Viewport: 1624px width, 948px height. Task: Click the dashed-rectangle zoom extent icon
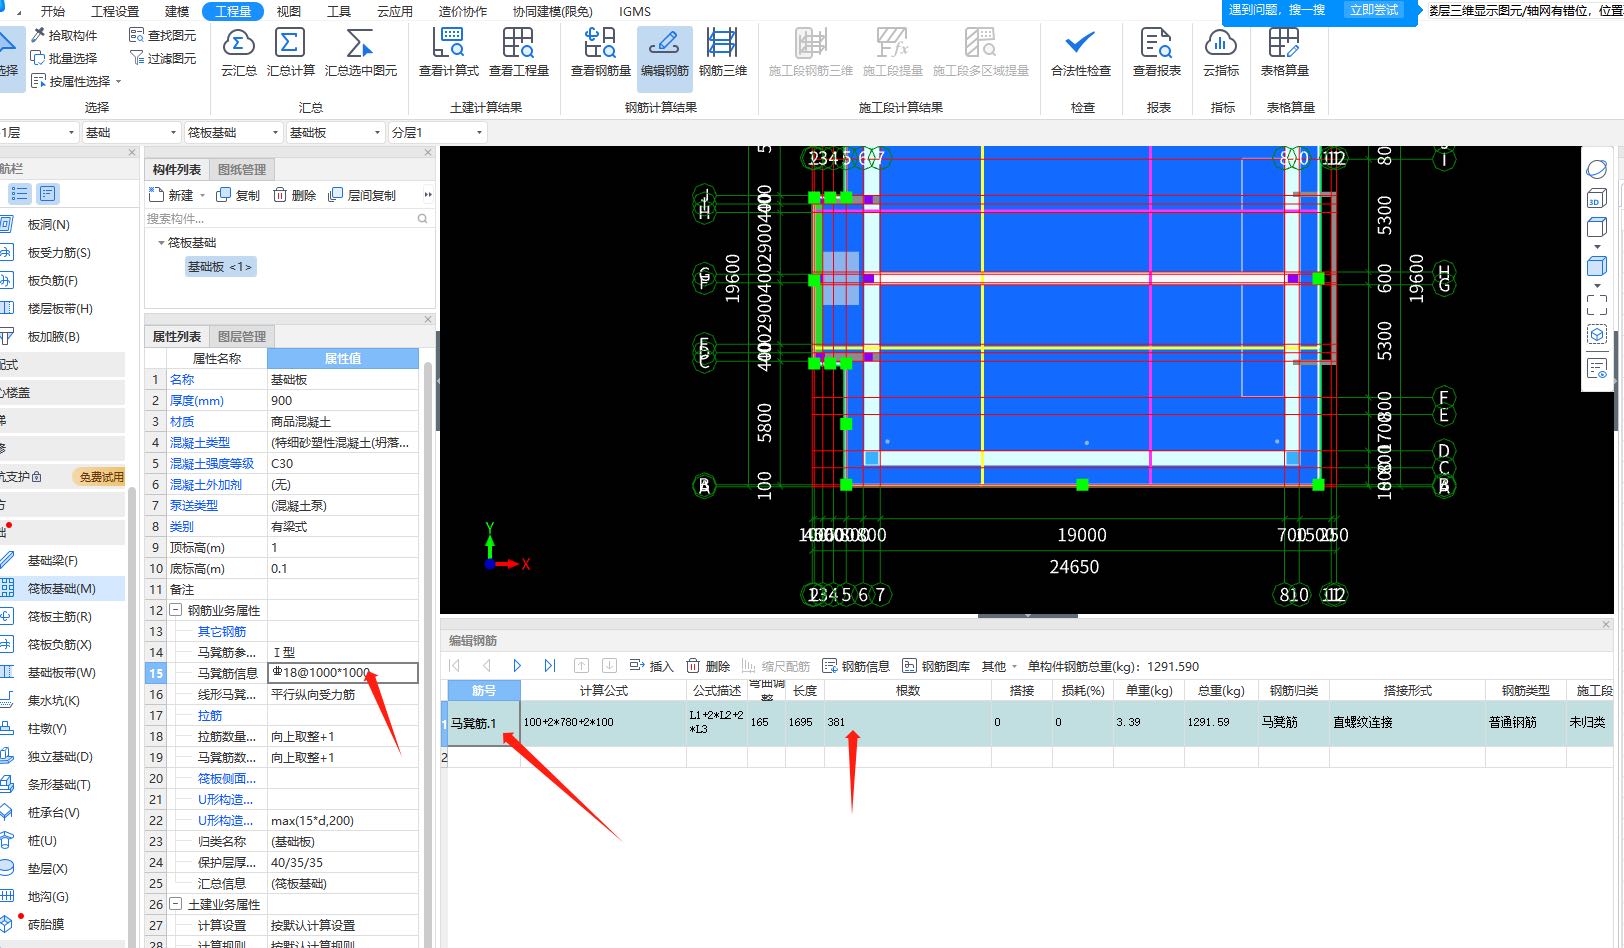(x=1597, y=304)
